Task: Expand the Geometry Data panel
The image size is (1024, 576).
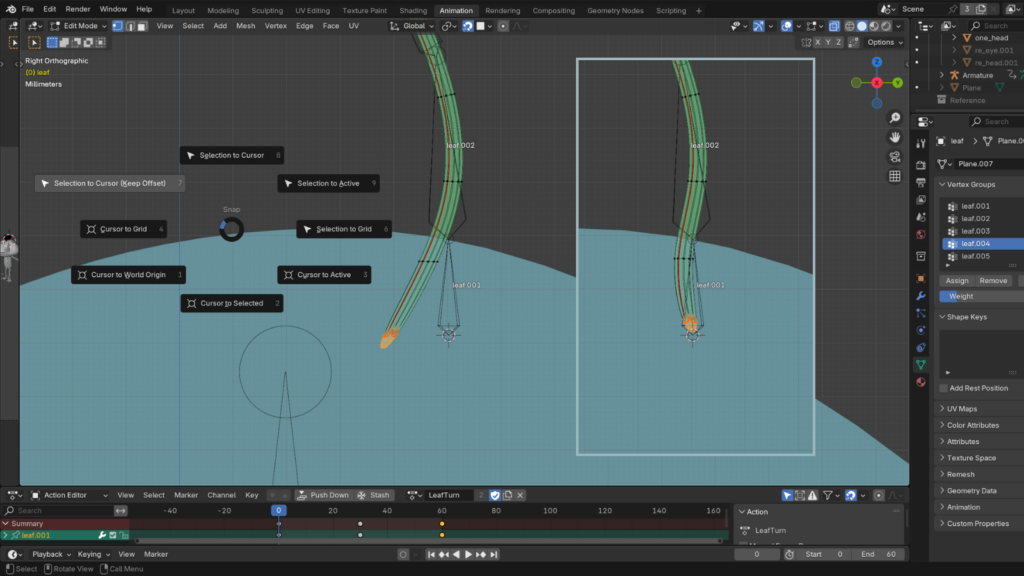Action: pos(971,490)
